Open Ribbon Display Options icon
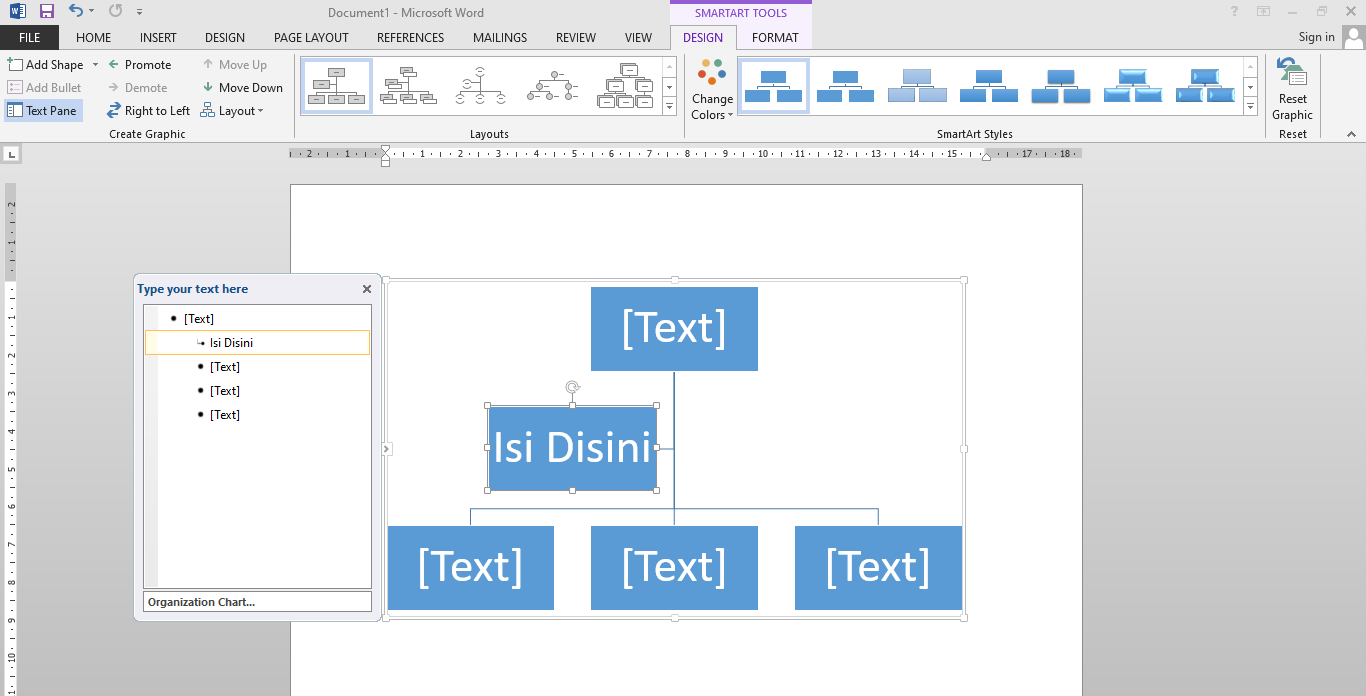1366x696 pixels. click(x=1264, y=11)
